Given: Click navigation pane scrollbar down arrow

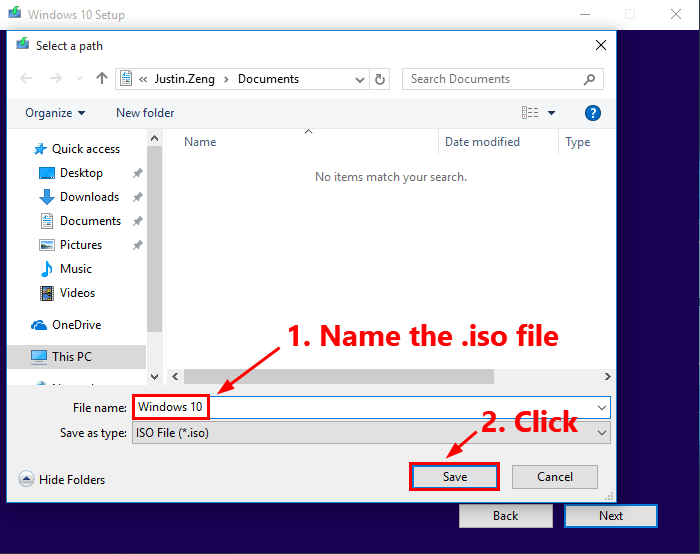Looking at the screenshot, I should [154, 376].
